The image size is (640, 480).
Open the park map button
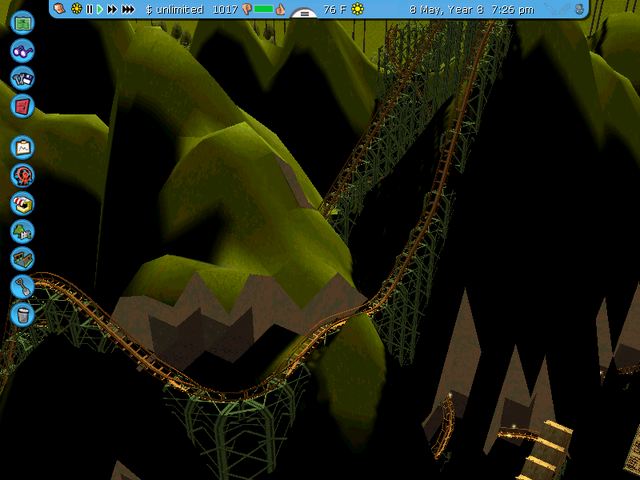pyautogui.click(x=22, y=22)
